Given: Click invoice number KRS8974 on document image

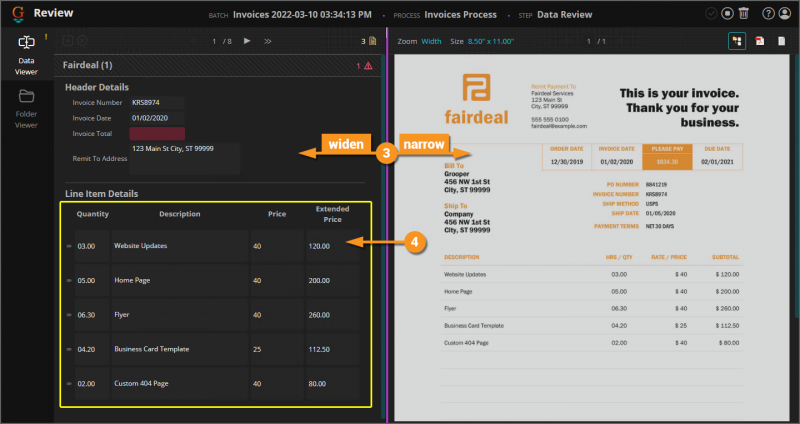Looking at the screenshot, I should (656, 194).
